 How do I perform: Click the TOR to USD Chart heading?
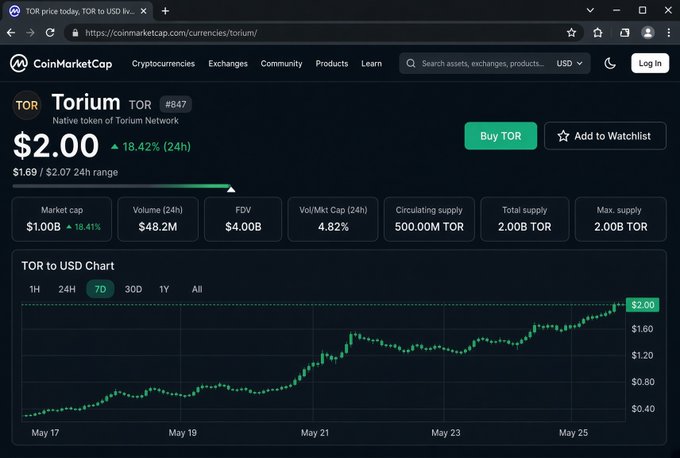coord(68,266)
